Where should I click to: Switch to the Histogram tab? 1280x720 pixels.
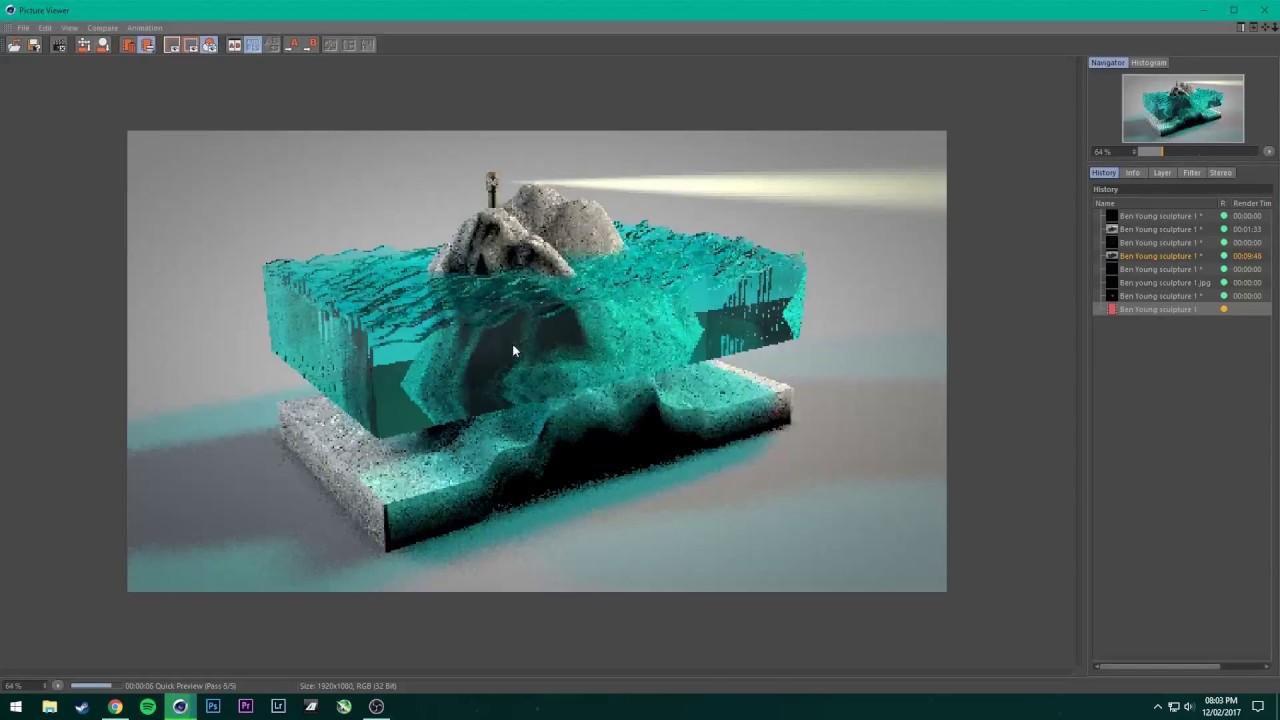point(1149,62)
